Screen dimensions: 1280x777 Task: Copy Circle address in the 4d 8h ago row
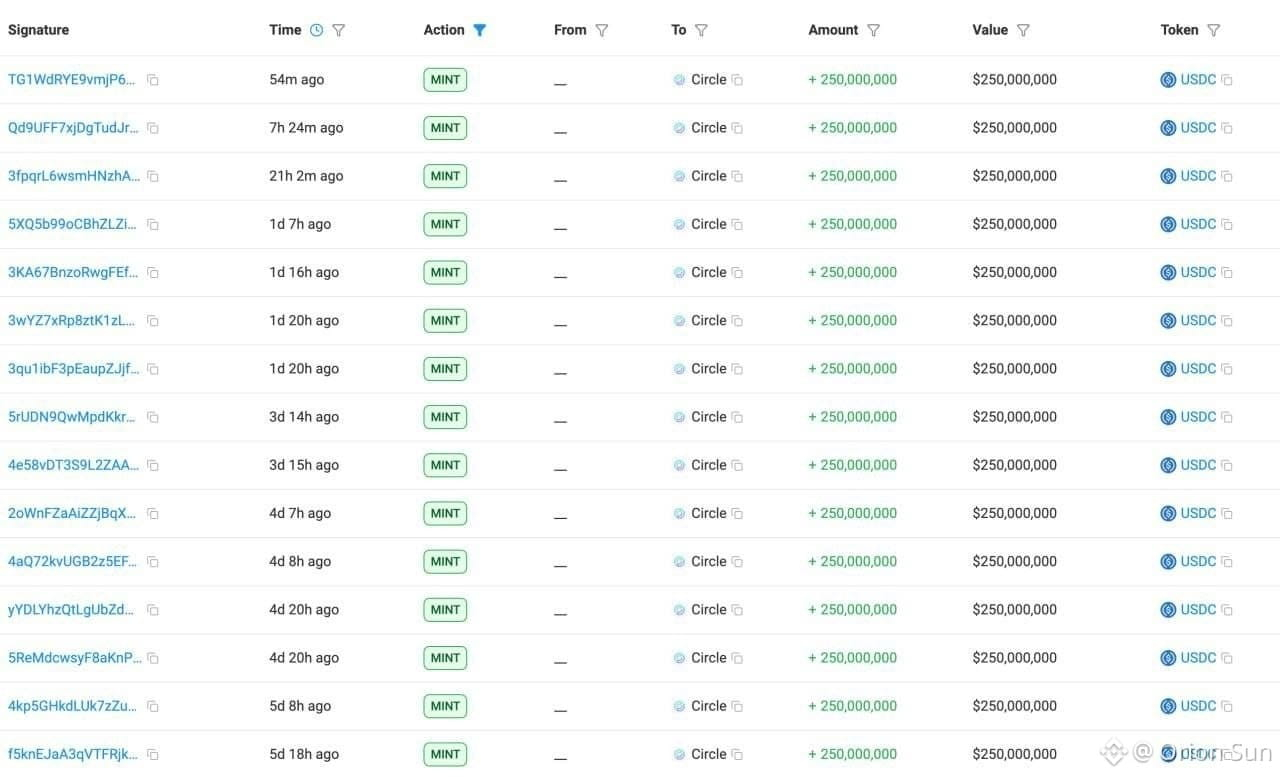[x=737, y=562]
